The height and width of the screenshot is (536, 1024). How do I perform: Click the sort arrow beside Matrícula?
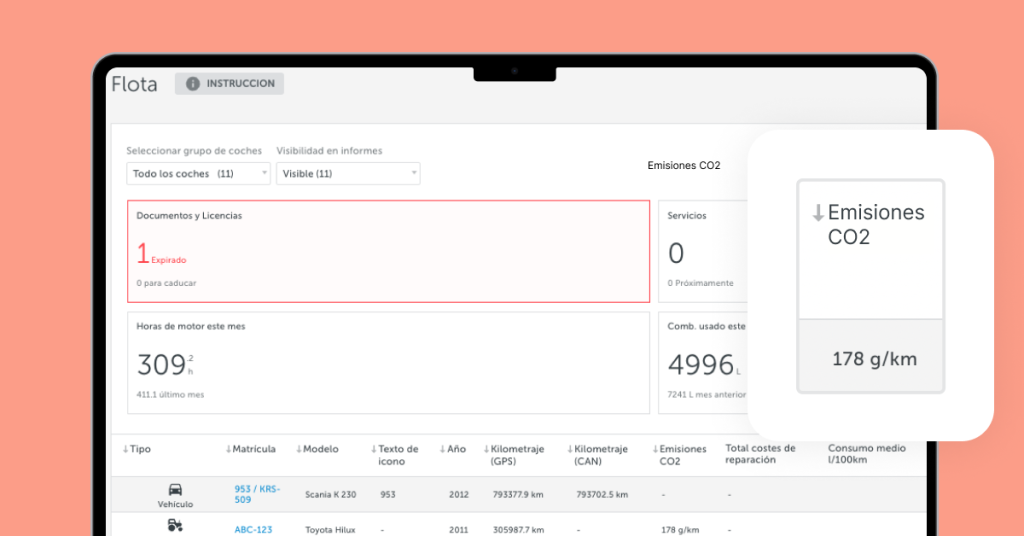(x=229, y=449)
